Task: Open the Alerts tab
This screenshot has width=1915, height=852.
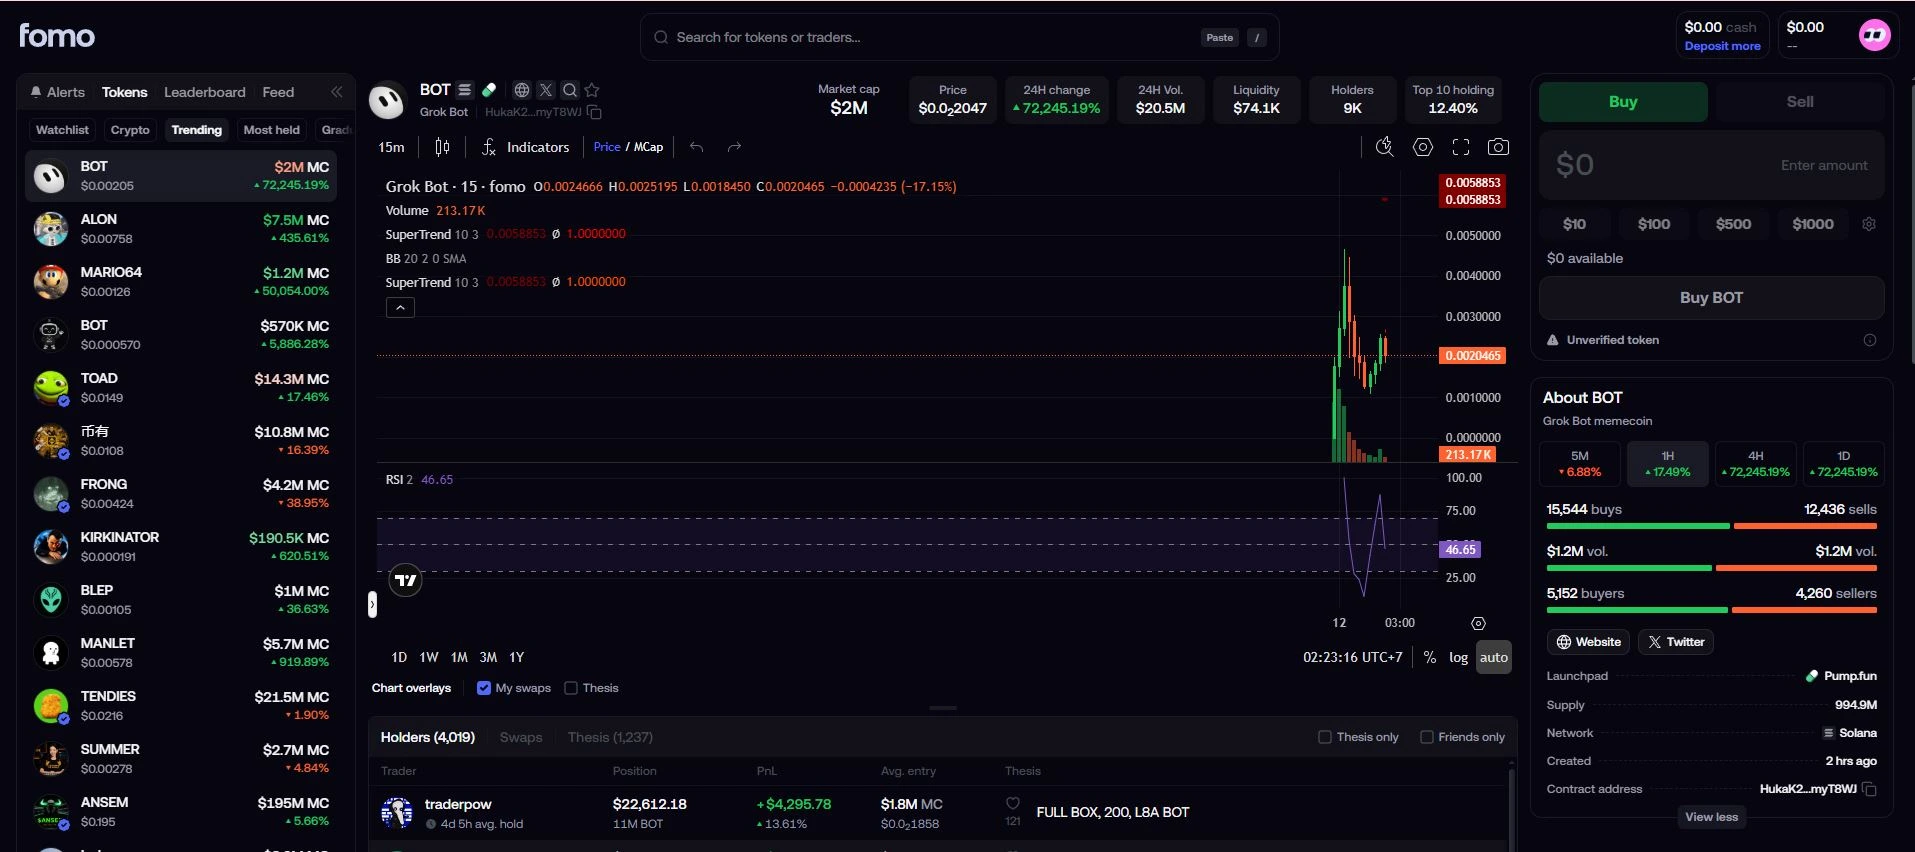Action: coord(57,92)
